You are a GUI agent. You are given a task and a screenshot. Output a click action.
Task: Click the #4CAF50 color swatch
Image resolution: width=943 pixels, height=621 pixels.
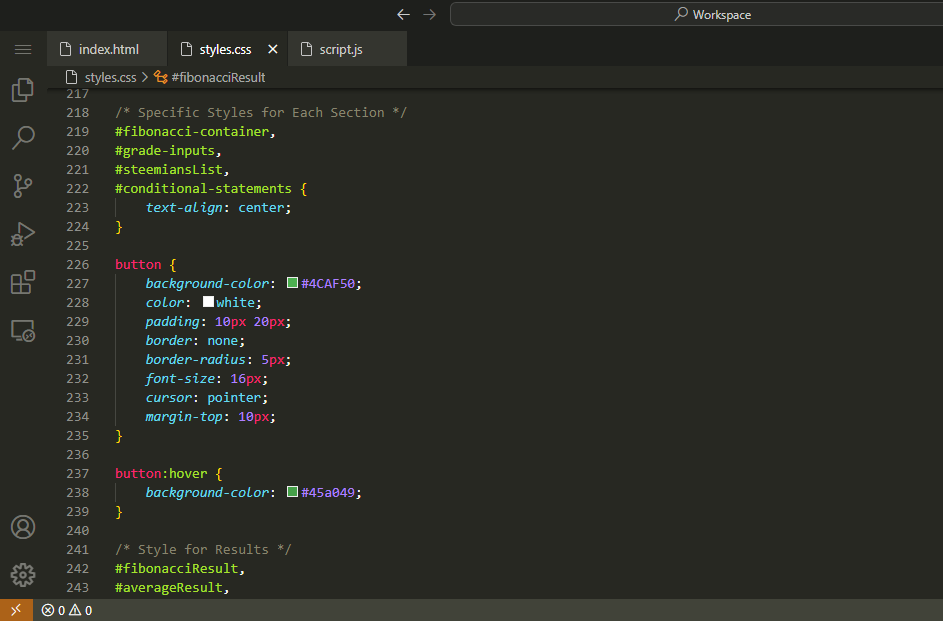click(x=292, y=284)
